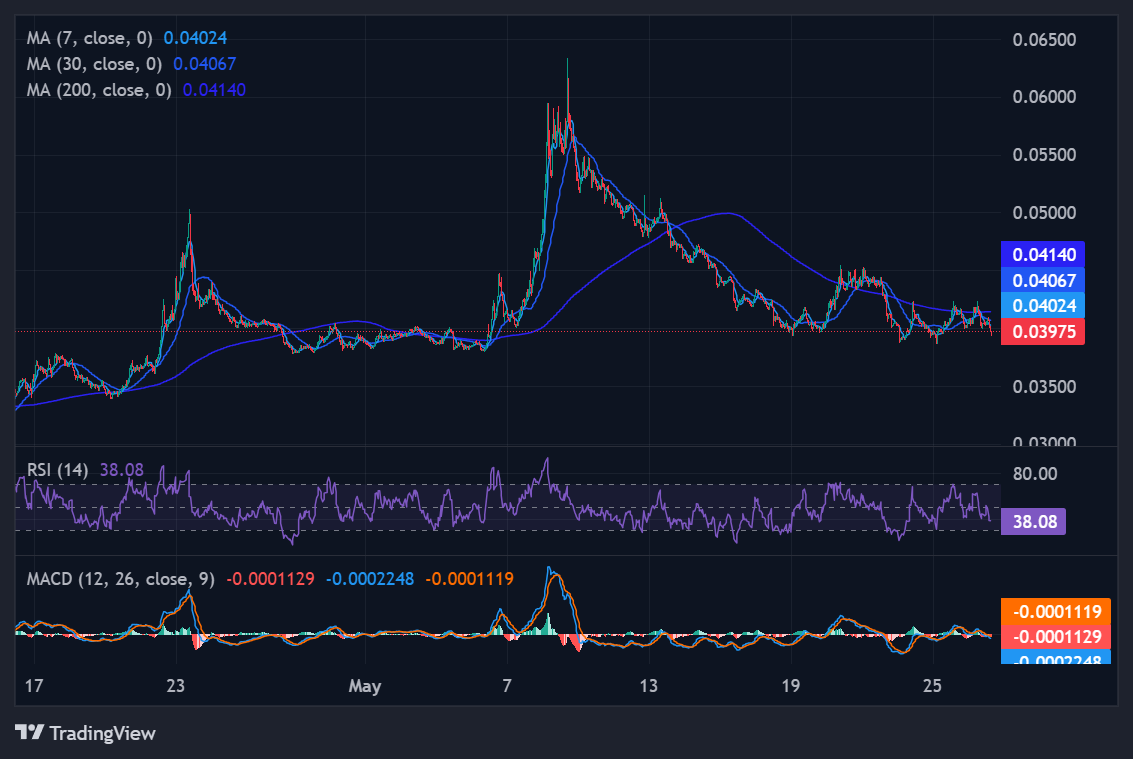Click the purple 38.08 RSI value tag
This screenshot has width=1133, height=759.
tap(1033, 521)
